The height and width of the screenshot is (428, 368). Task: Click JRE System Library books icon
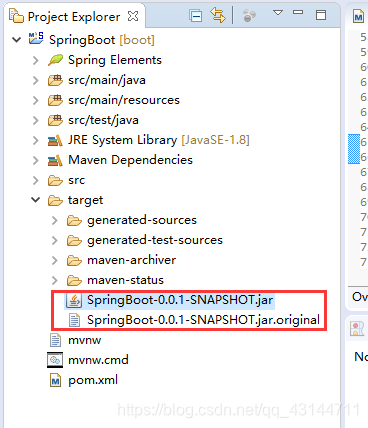tap(55, 141)
